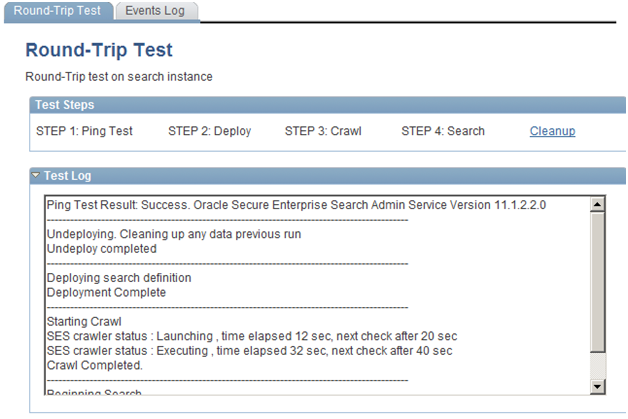This screenshot has height=419, width=628.
Task: Select STEP 2: Deploy
Action: (x=209, y=131)
